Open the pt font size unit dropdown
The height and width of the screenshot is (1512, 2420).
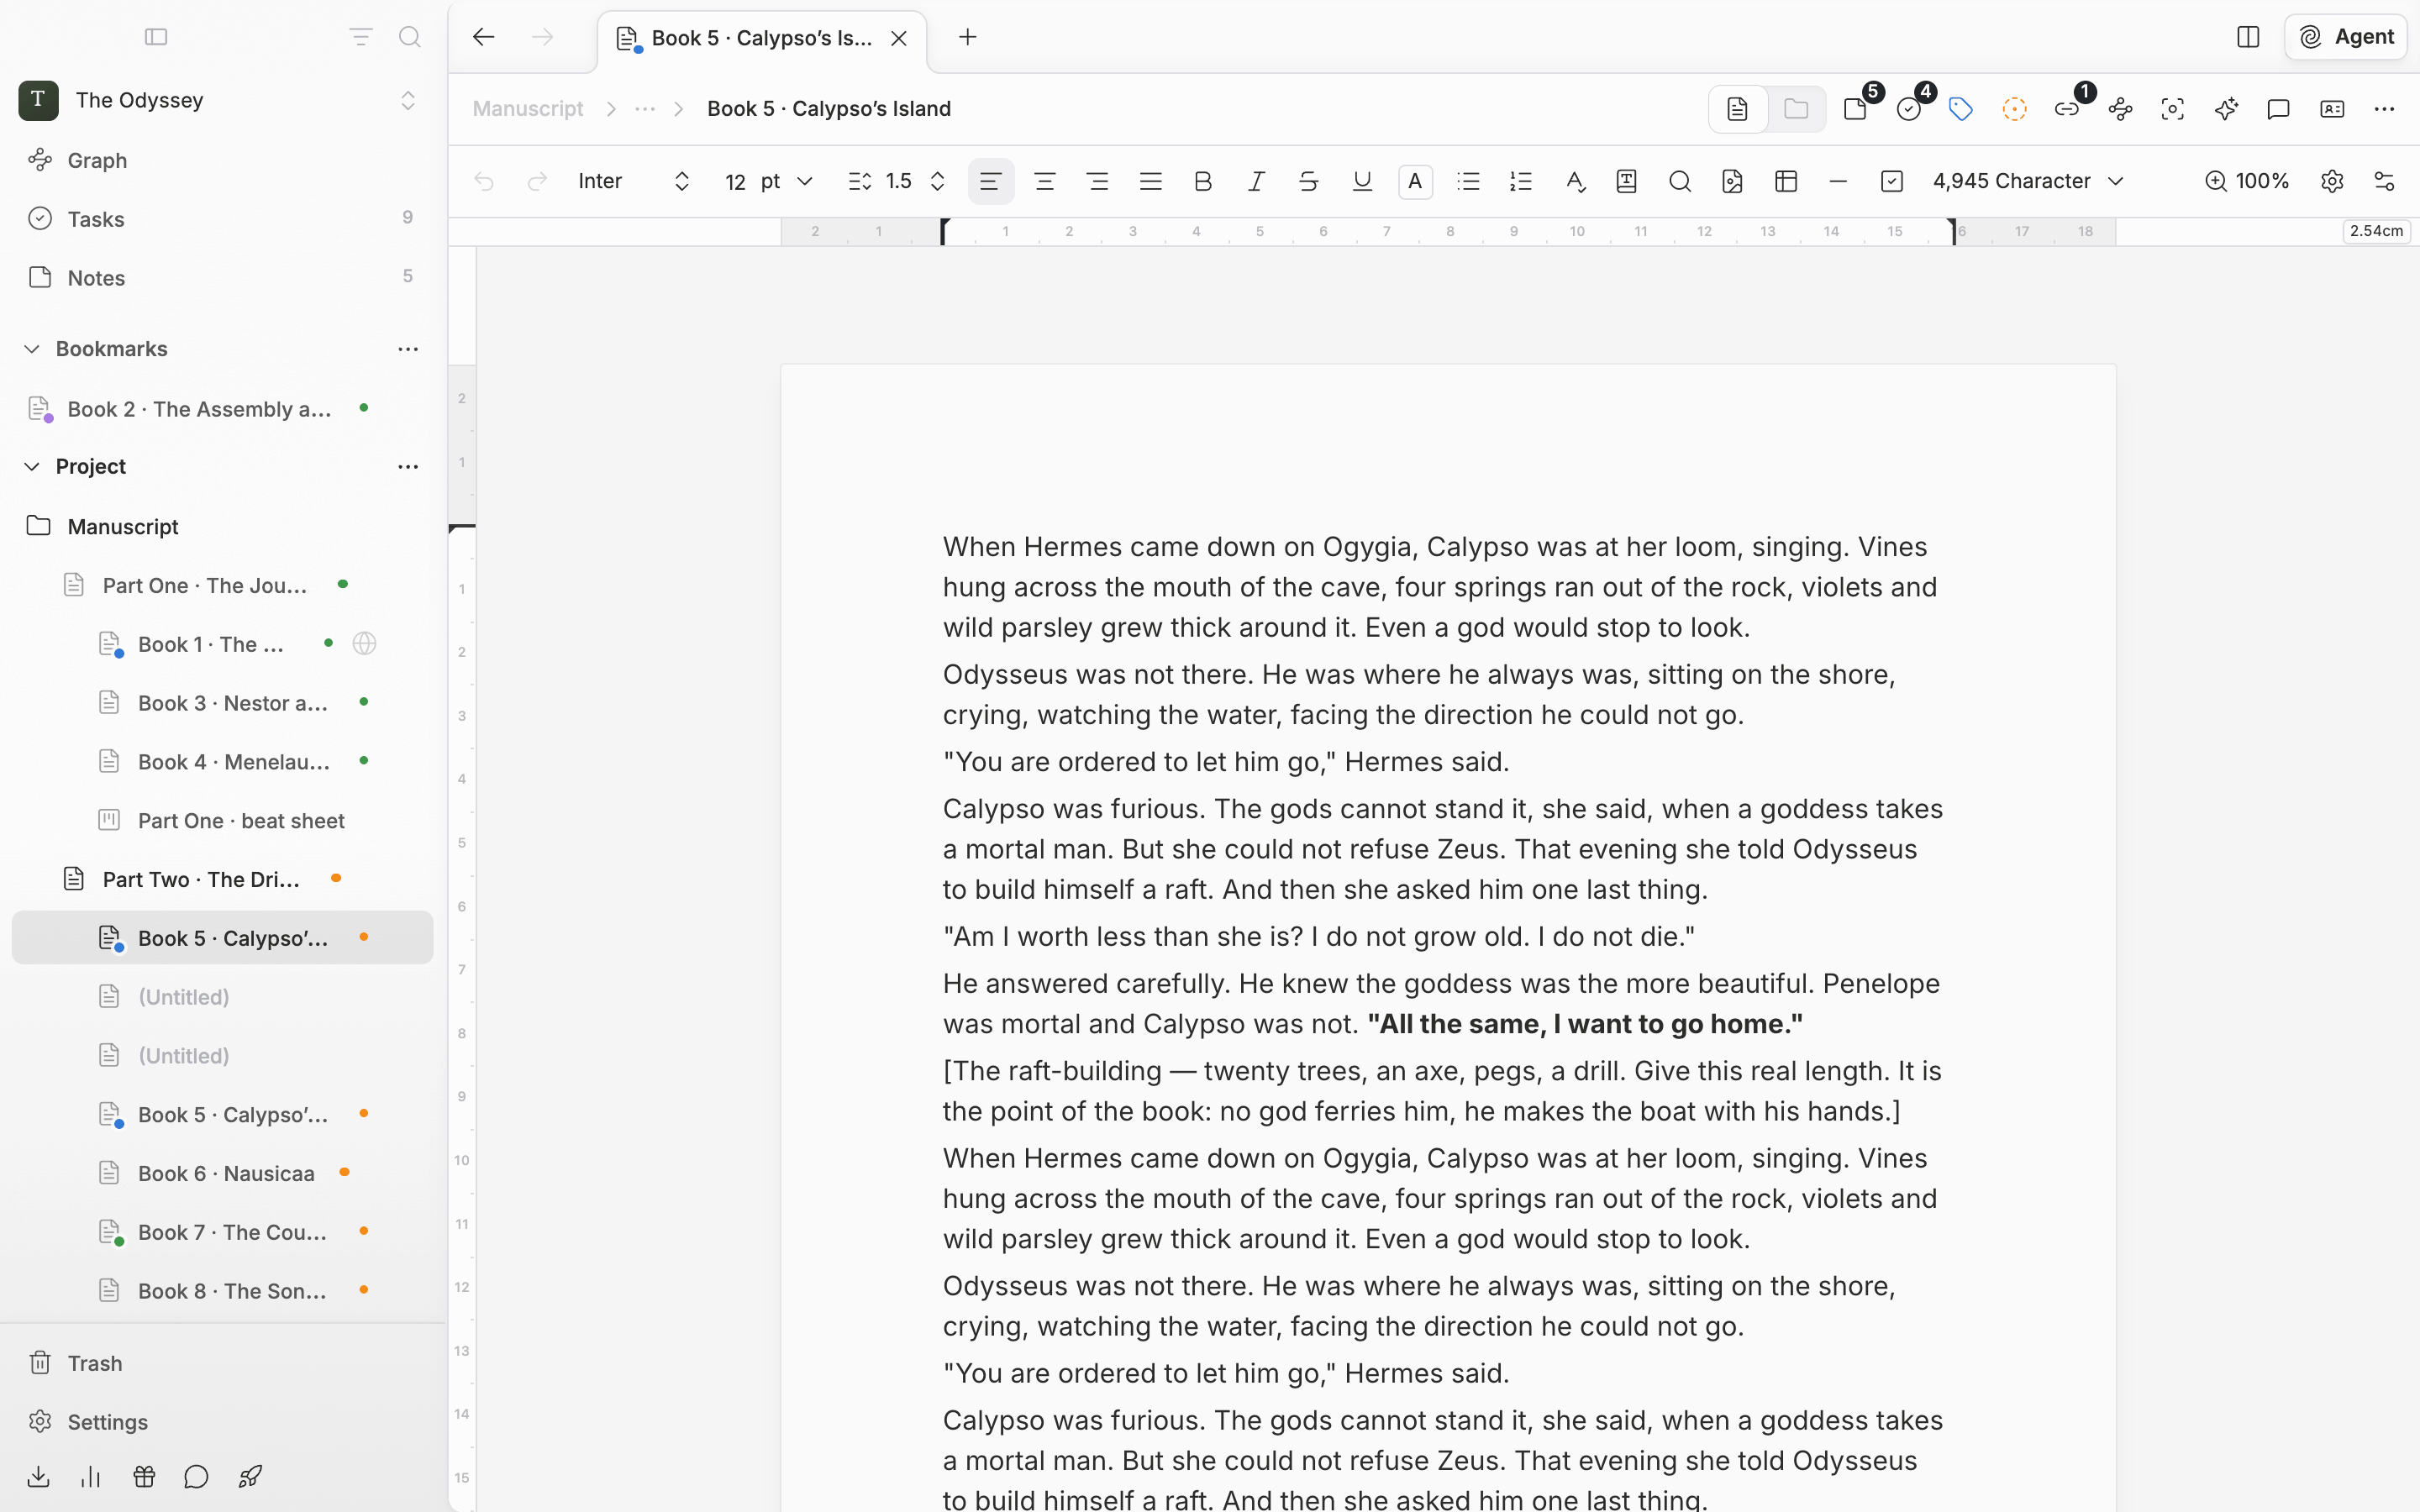pyautogui.click(x=788, y=181)
